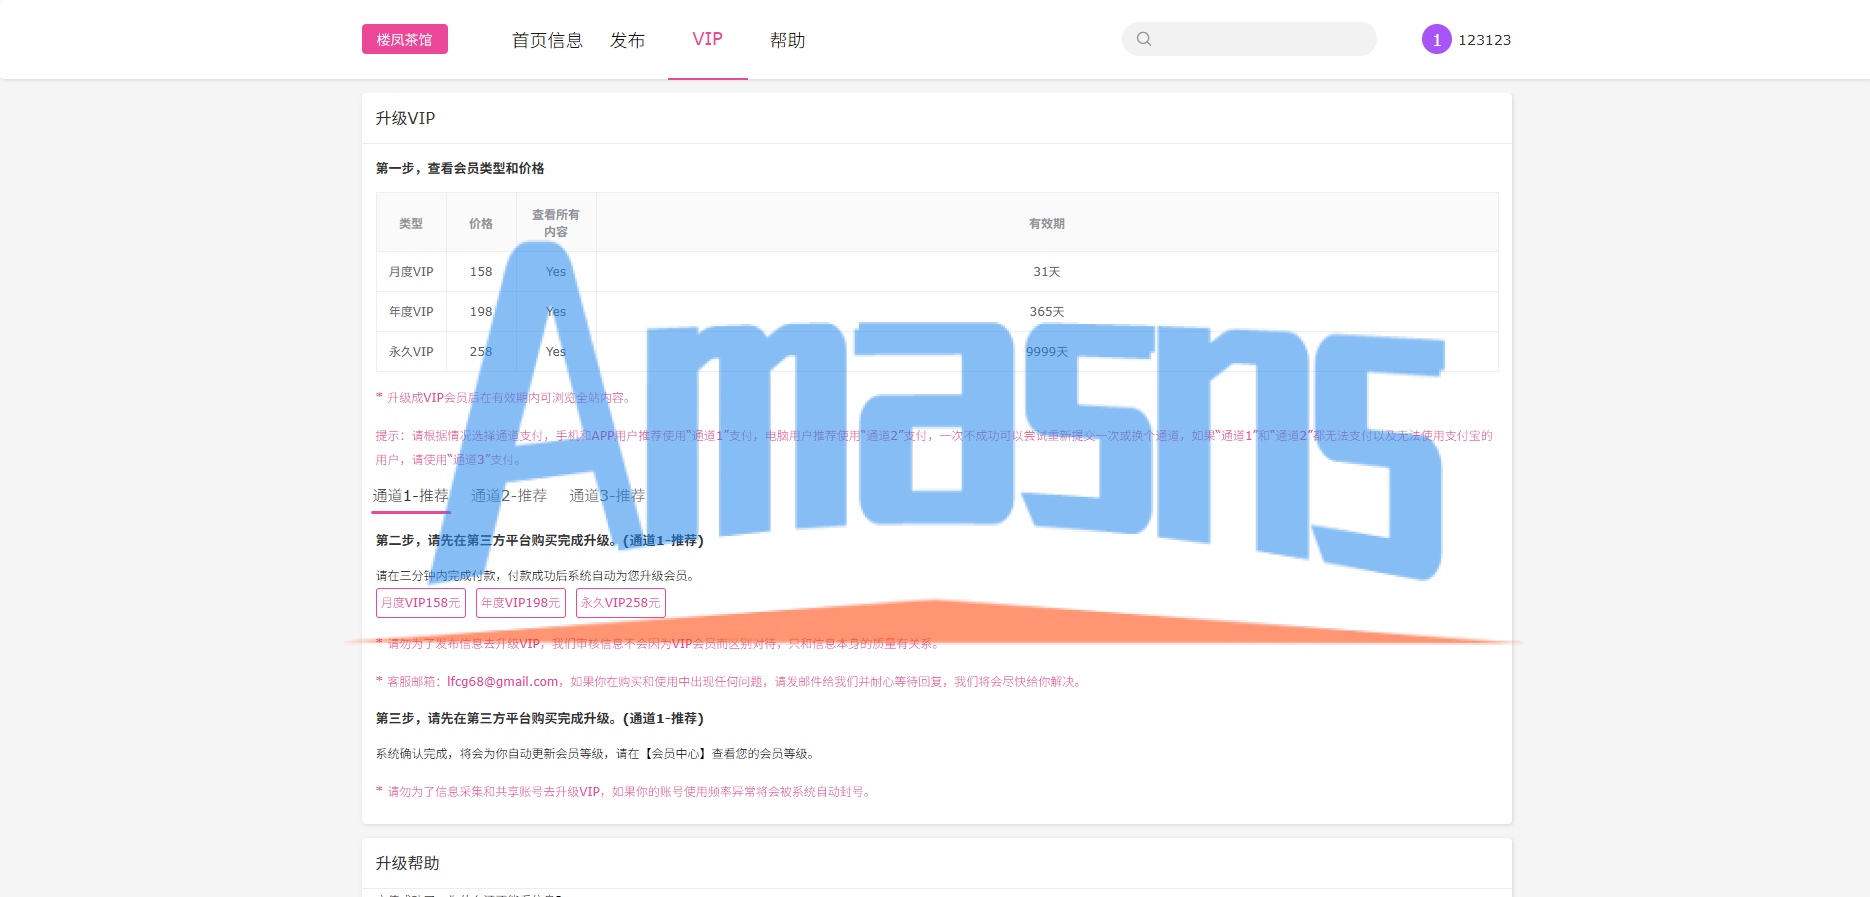Click the price 158 cell

click(x=481, y=272)
